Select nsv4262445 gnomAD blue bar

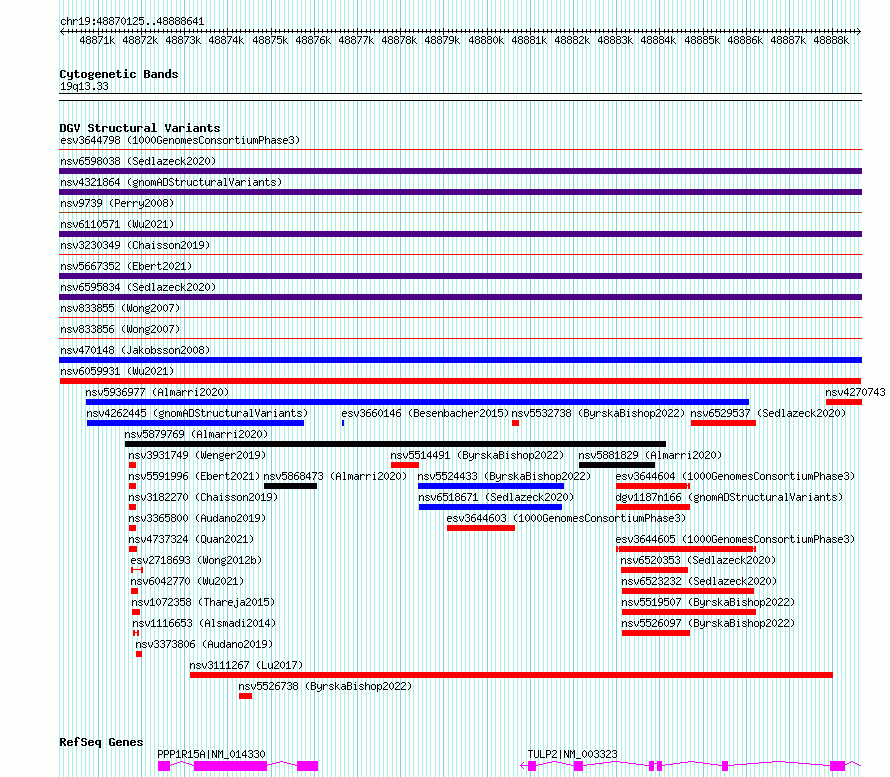(x=195, y=423)
